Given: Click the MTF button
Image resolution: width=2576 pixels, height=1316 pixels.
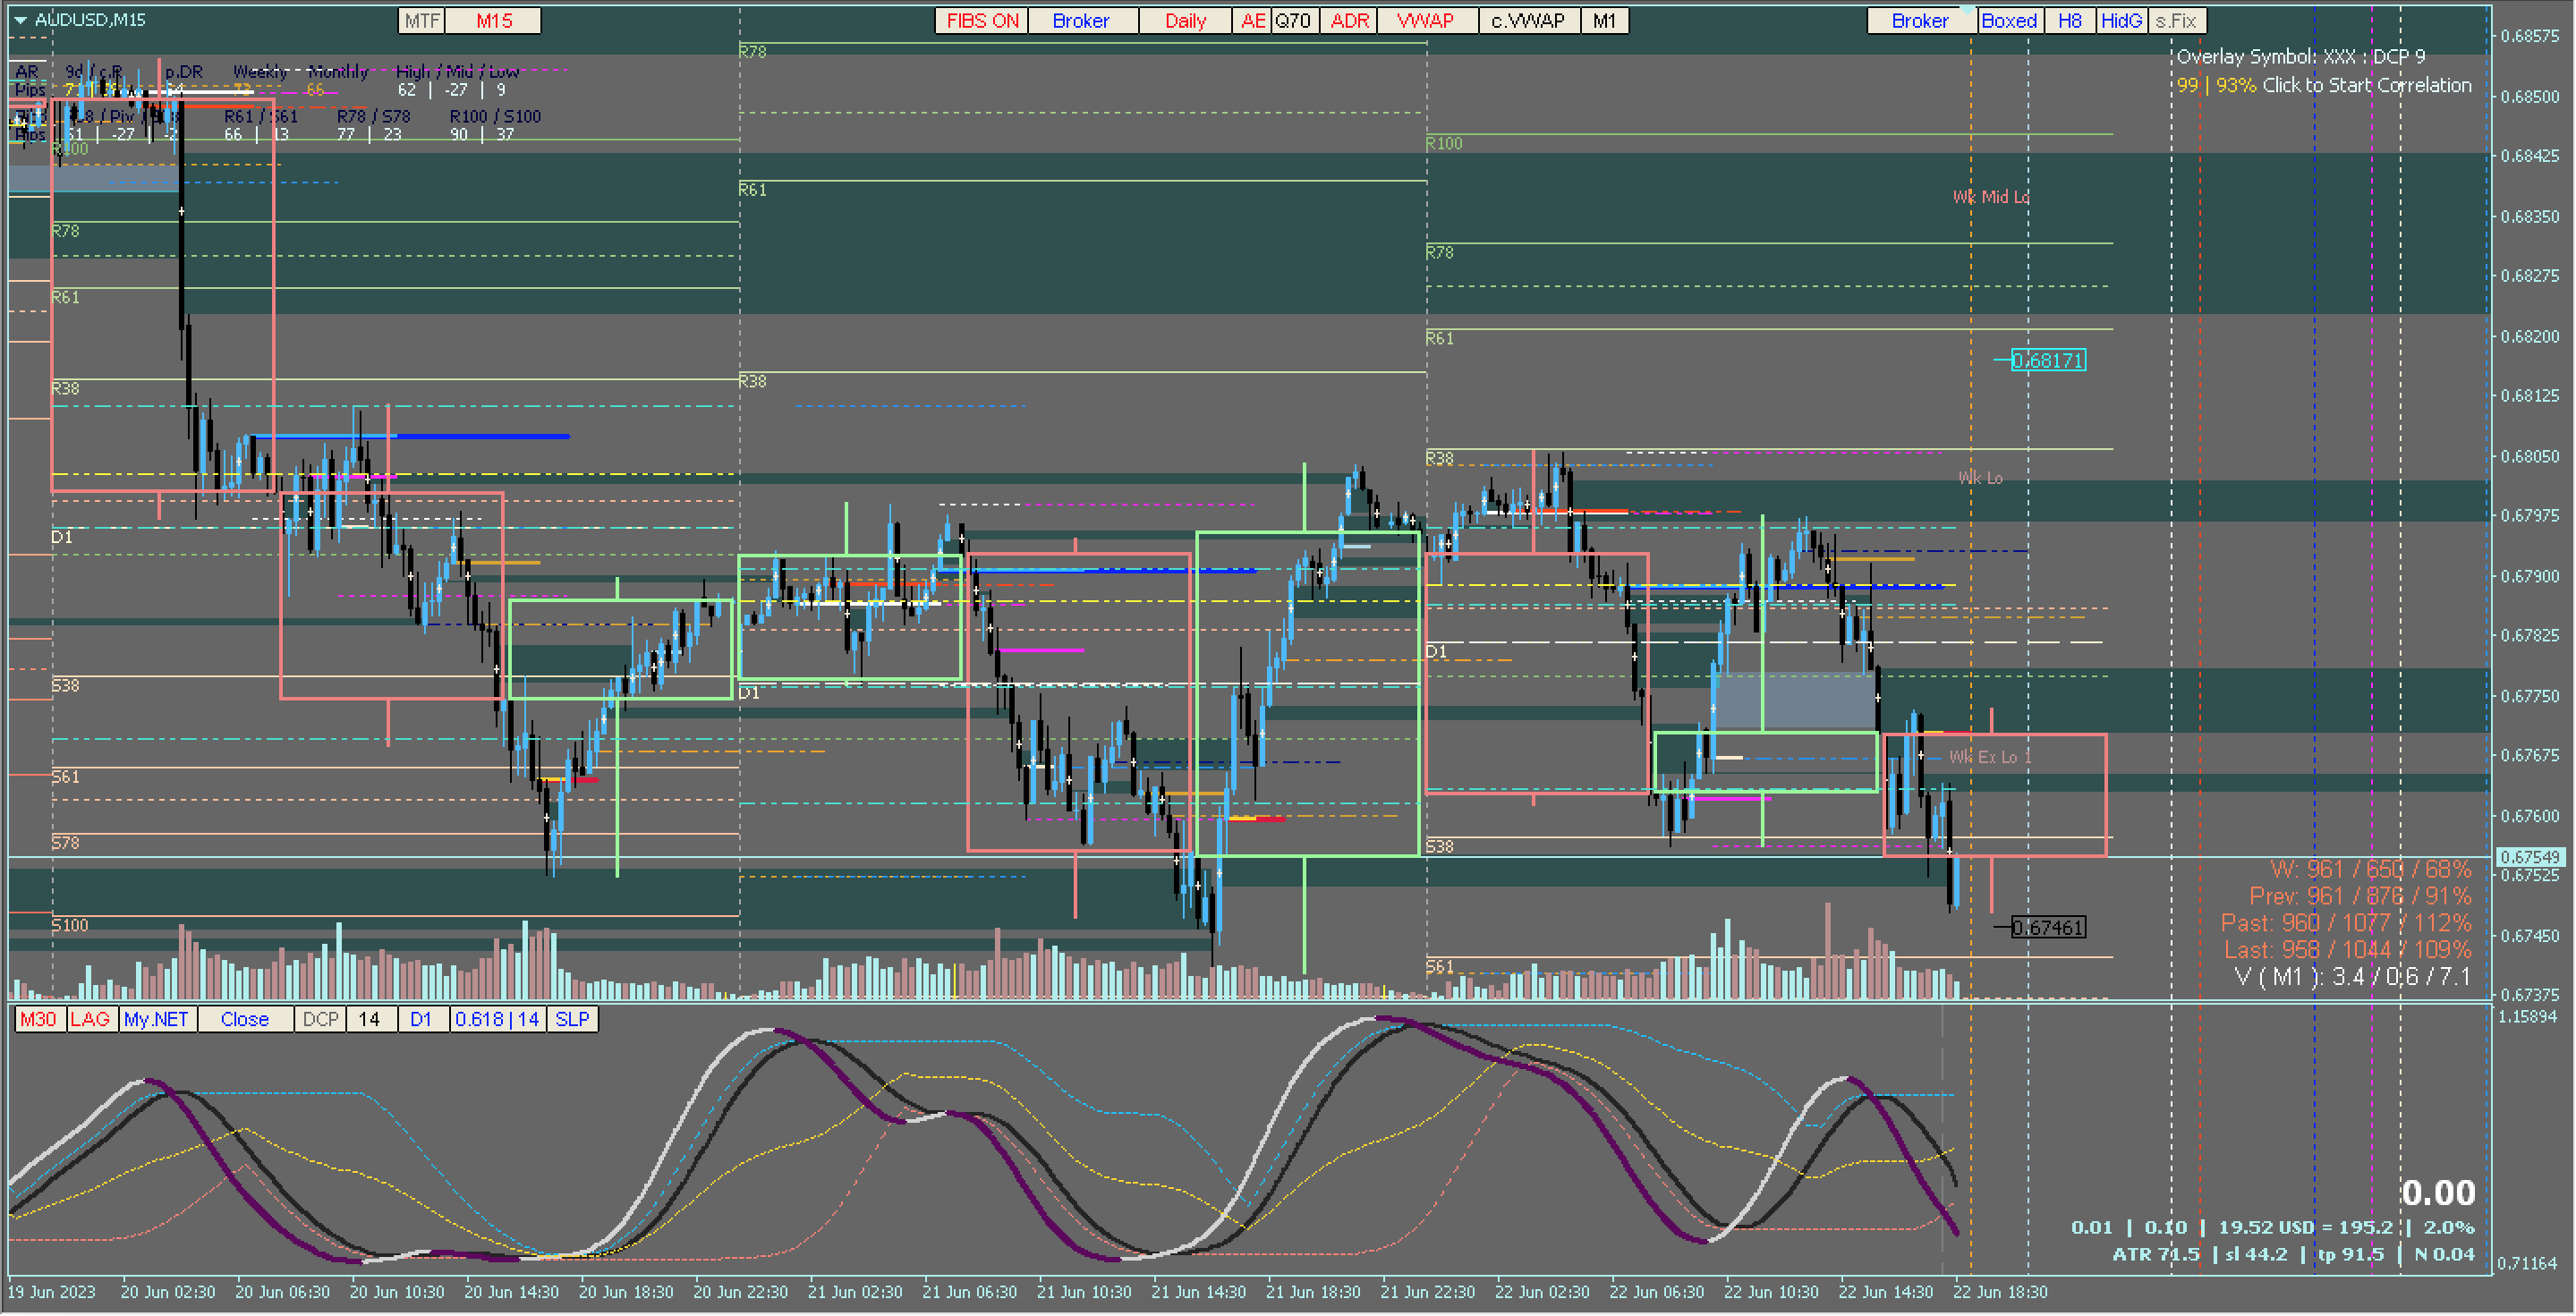Looking at the screenshot, I should click(421, 21).
